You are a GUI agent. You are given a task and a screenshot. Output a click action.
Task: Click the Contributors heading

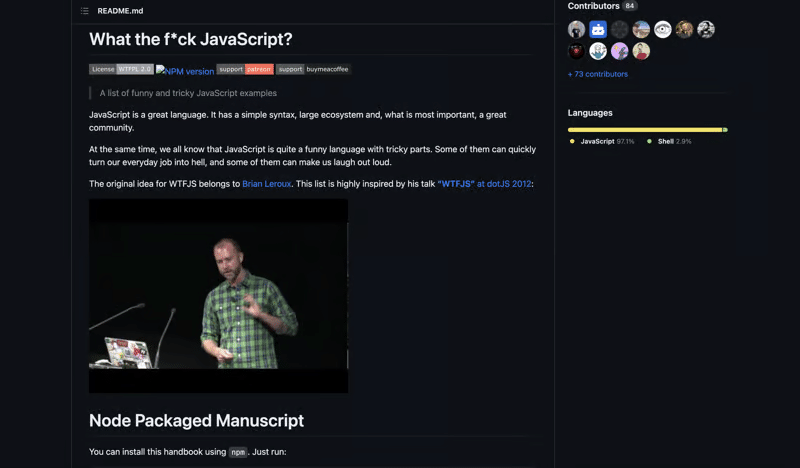pos(593,6)
